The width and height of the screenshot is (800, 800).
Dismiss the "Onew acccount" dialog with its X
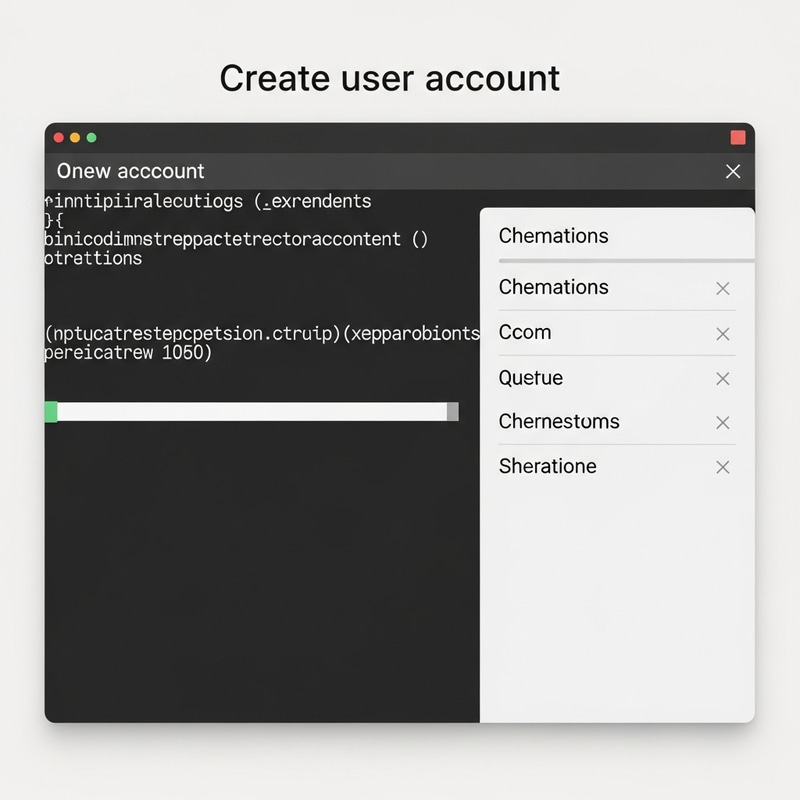(732, 171)
